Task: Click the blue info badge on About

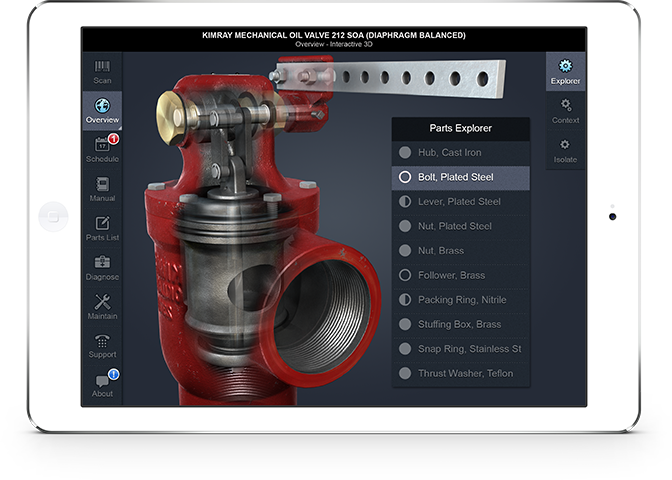Action: coord(113,374)
